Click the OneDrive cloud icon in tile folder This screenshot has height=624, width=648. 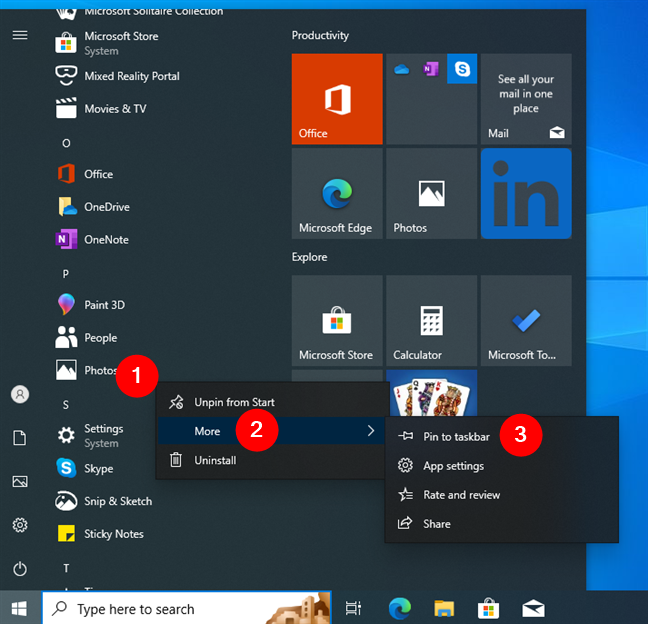pos(401,69)
